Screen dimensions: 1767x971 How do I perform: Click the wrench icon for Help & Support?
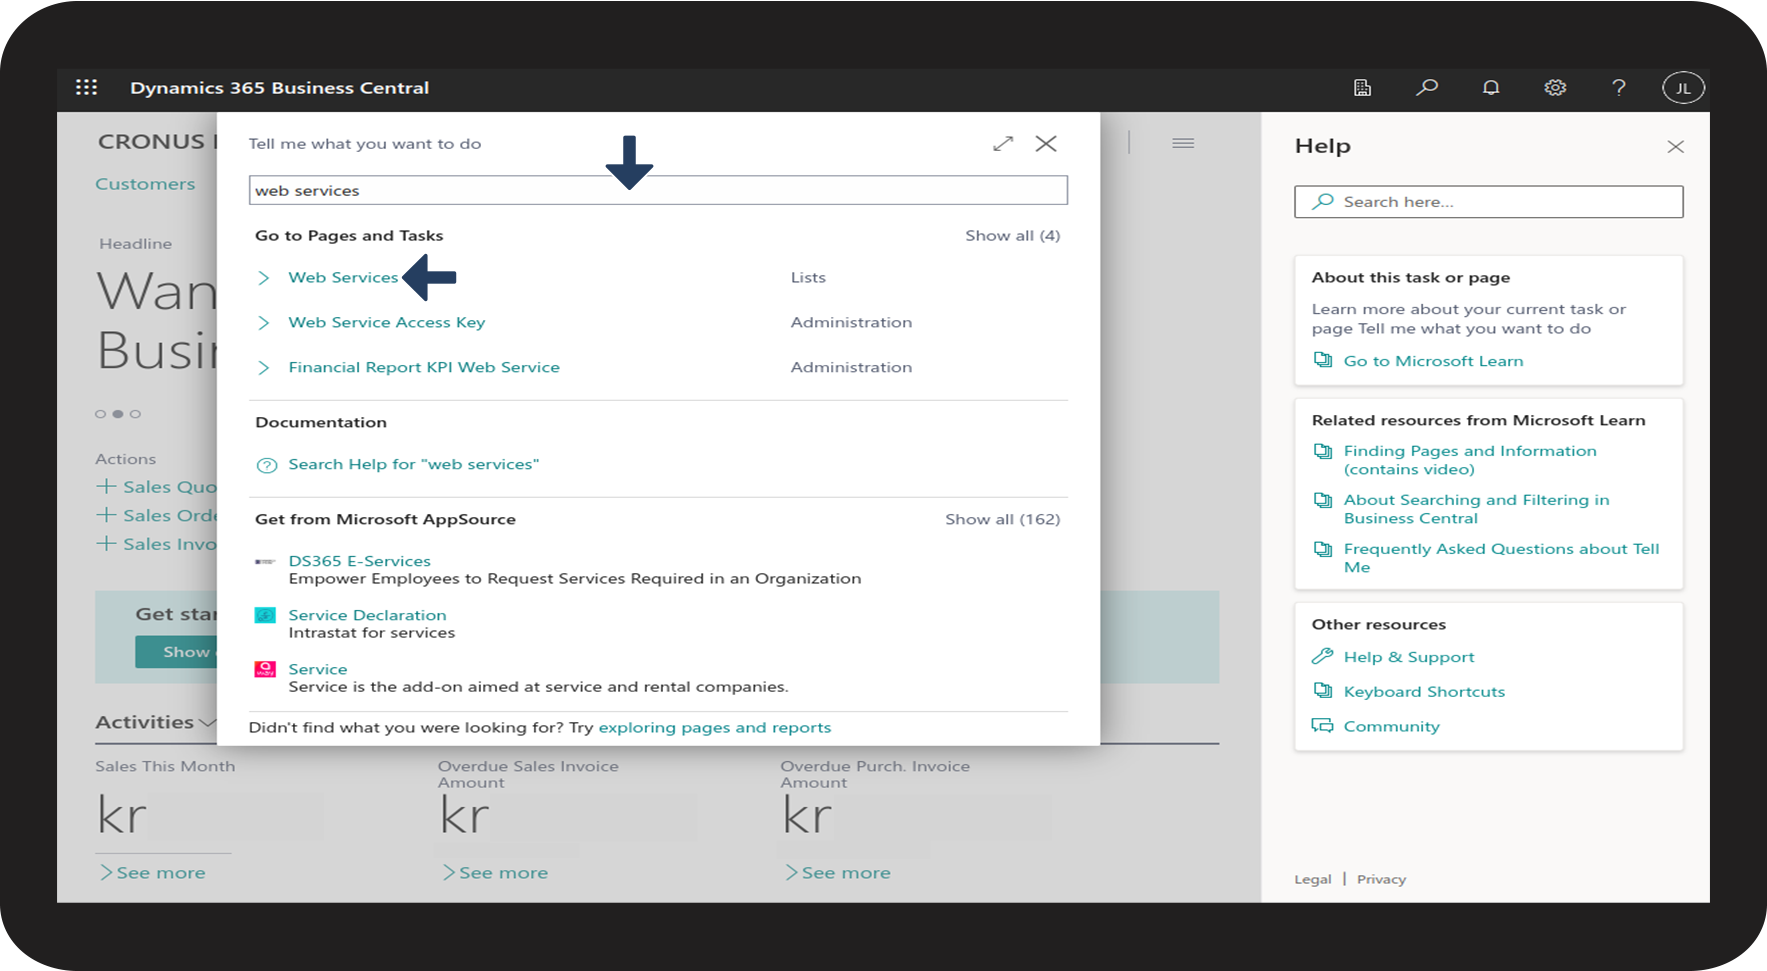[1323, 656]
